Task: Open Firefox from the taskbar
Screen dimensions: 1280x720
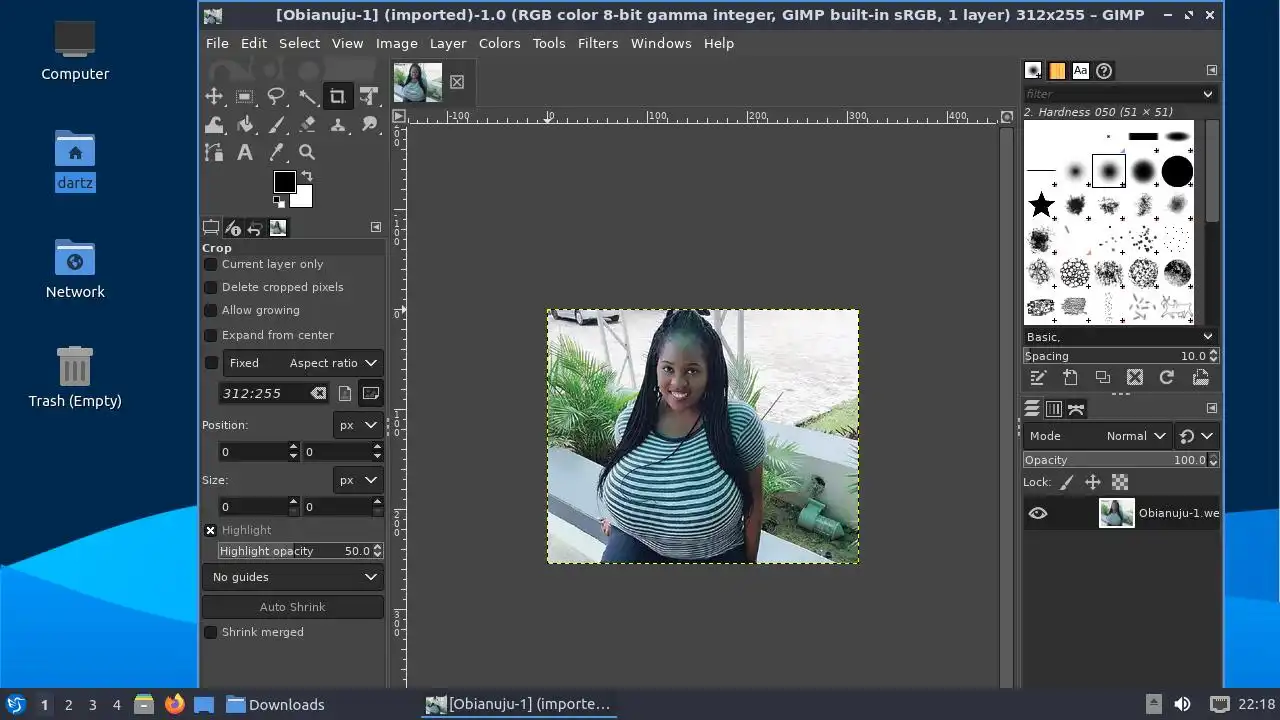Action: 174,704
